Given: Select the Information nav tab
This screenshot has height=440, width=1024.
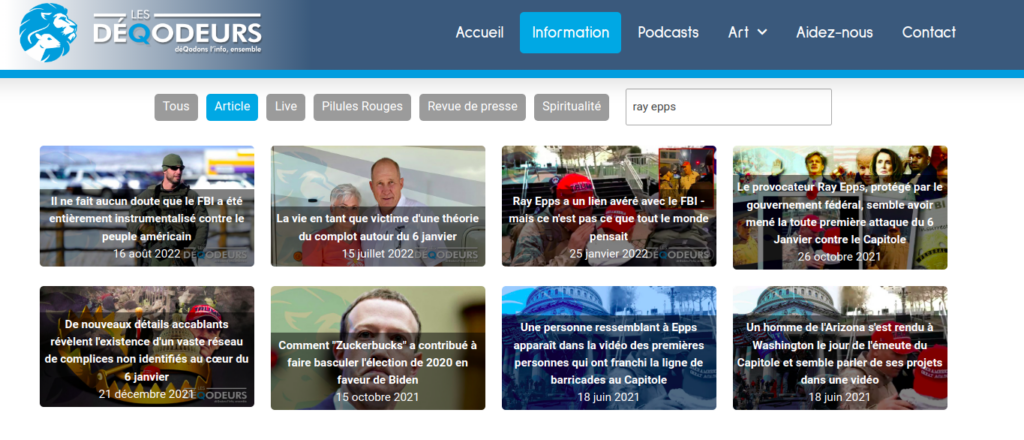Looking at the screenshot, I should pyautogui.click(x=570, y=33).
